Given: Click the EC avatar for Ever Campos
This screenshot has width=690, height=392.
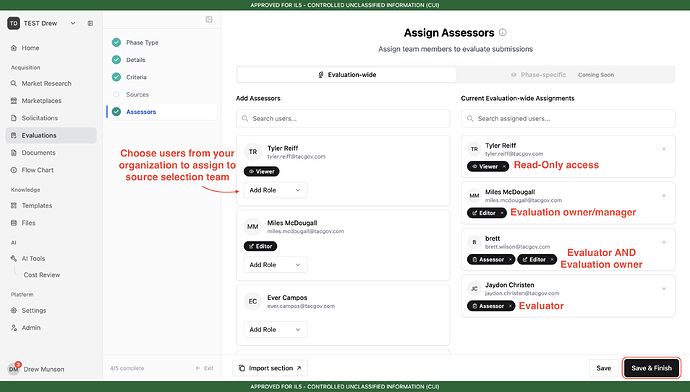Looking at the screenshot, I should click(253, 301).
